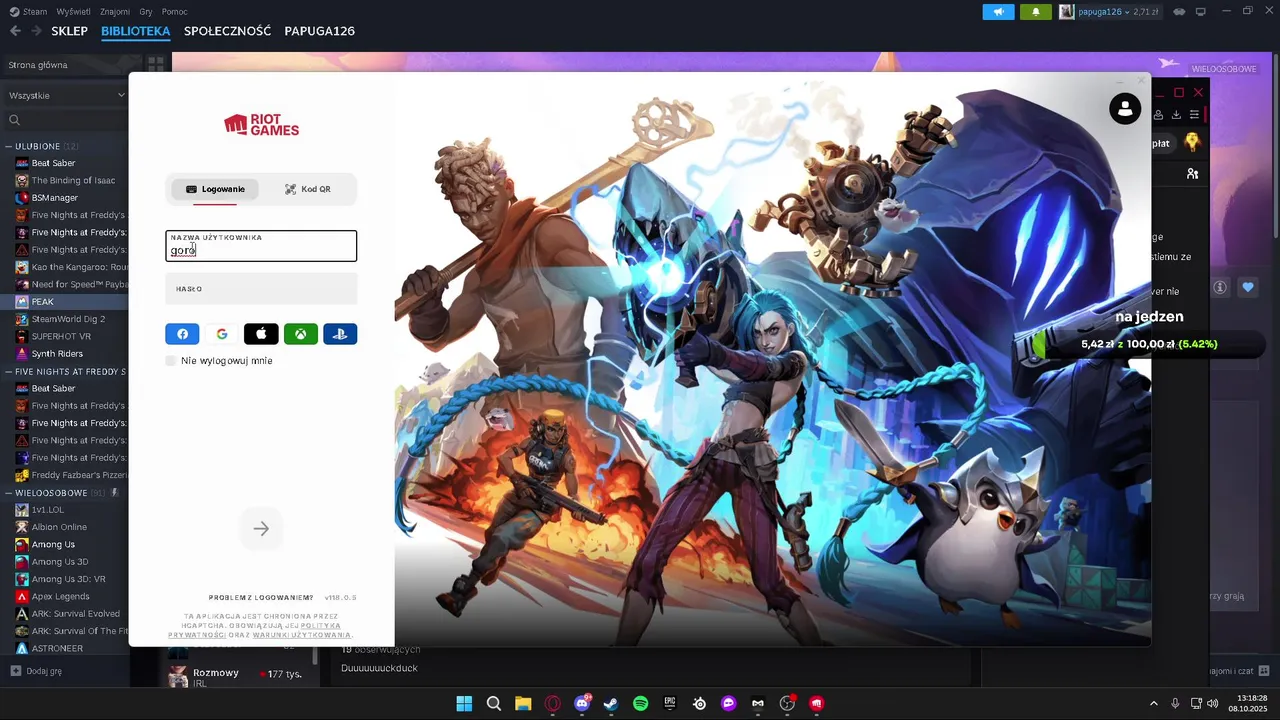Open Riot Client icon in taskbar
This screenshot has width=1280, height=720.
[x=817, y=704]
